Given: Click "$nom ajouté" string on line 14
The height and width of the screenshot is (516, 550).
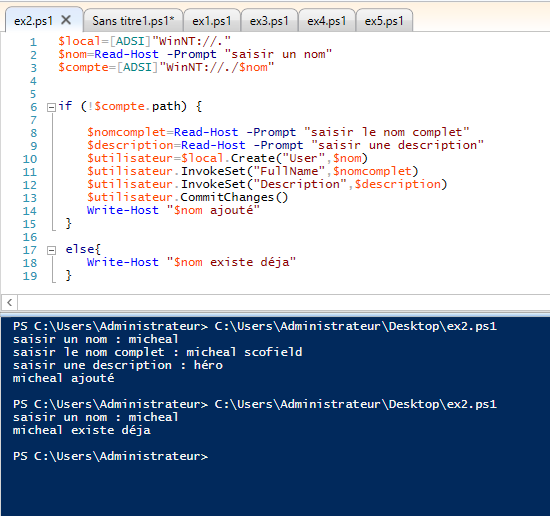Looking at the screenshot, I should point(213,210).
